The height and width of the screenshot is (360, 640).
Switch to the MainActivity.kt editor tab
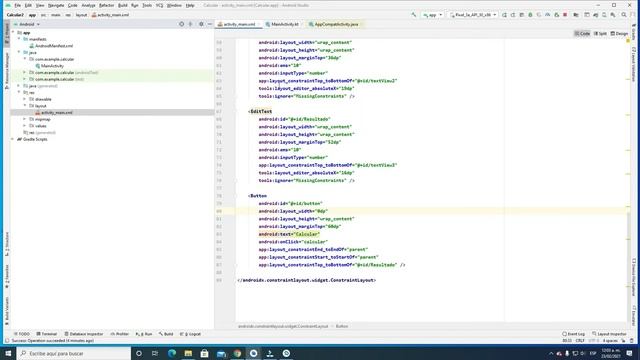284,24
